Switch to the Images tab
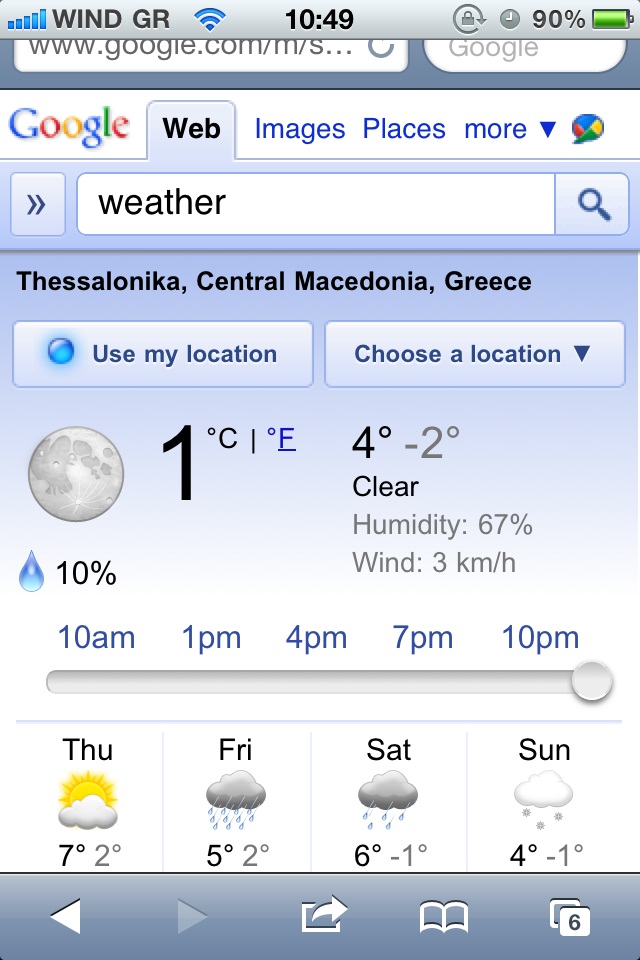Viewport: 640px width, 960px height. pyautogui.click(x=299, y=129)
